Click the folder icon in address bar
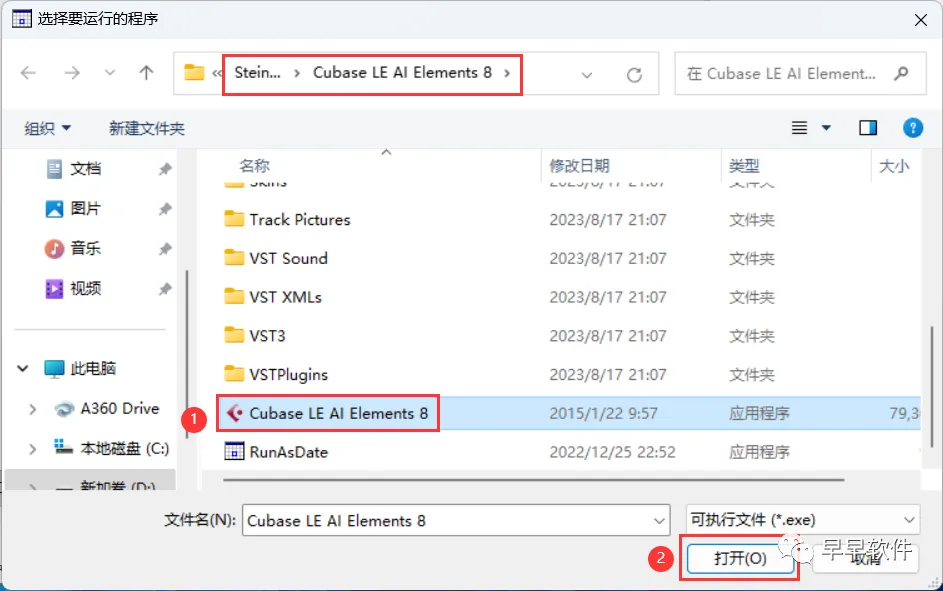943x591 pixels. pyautogui.click(x=194, y=73)
